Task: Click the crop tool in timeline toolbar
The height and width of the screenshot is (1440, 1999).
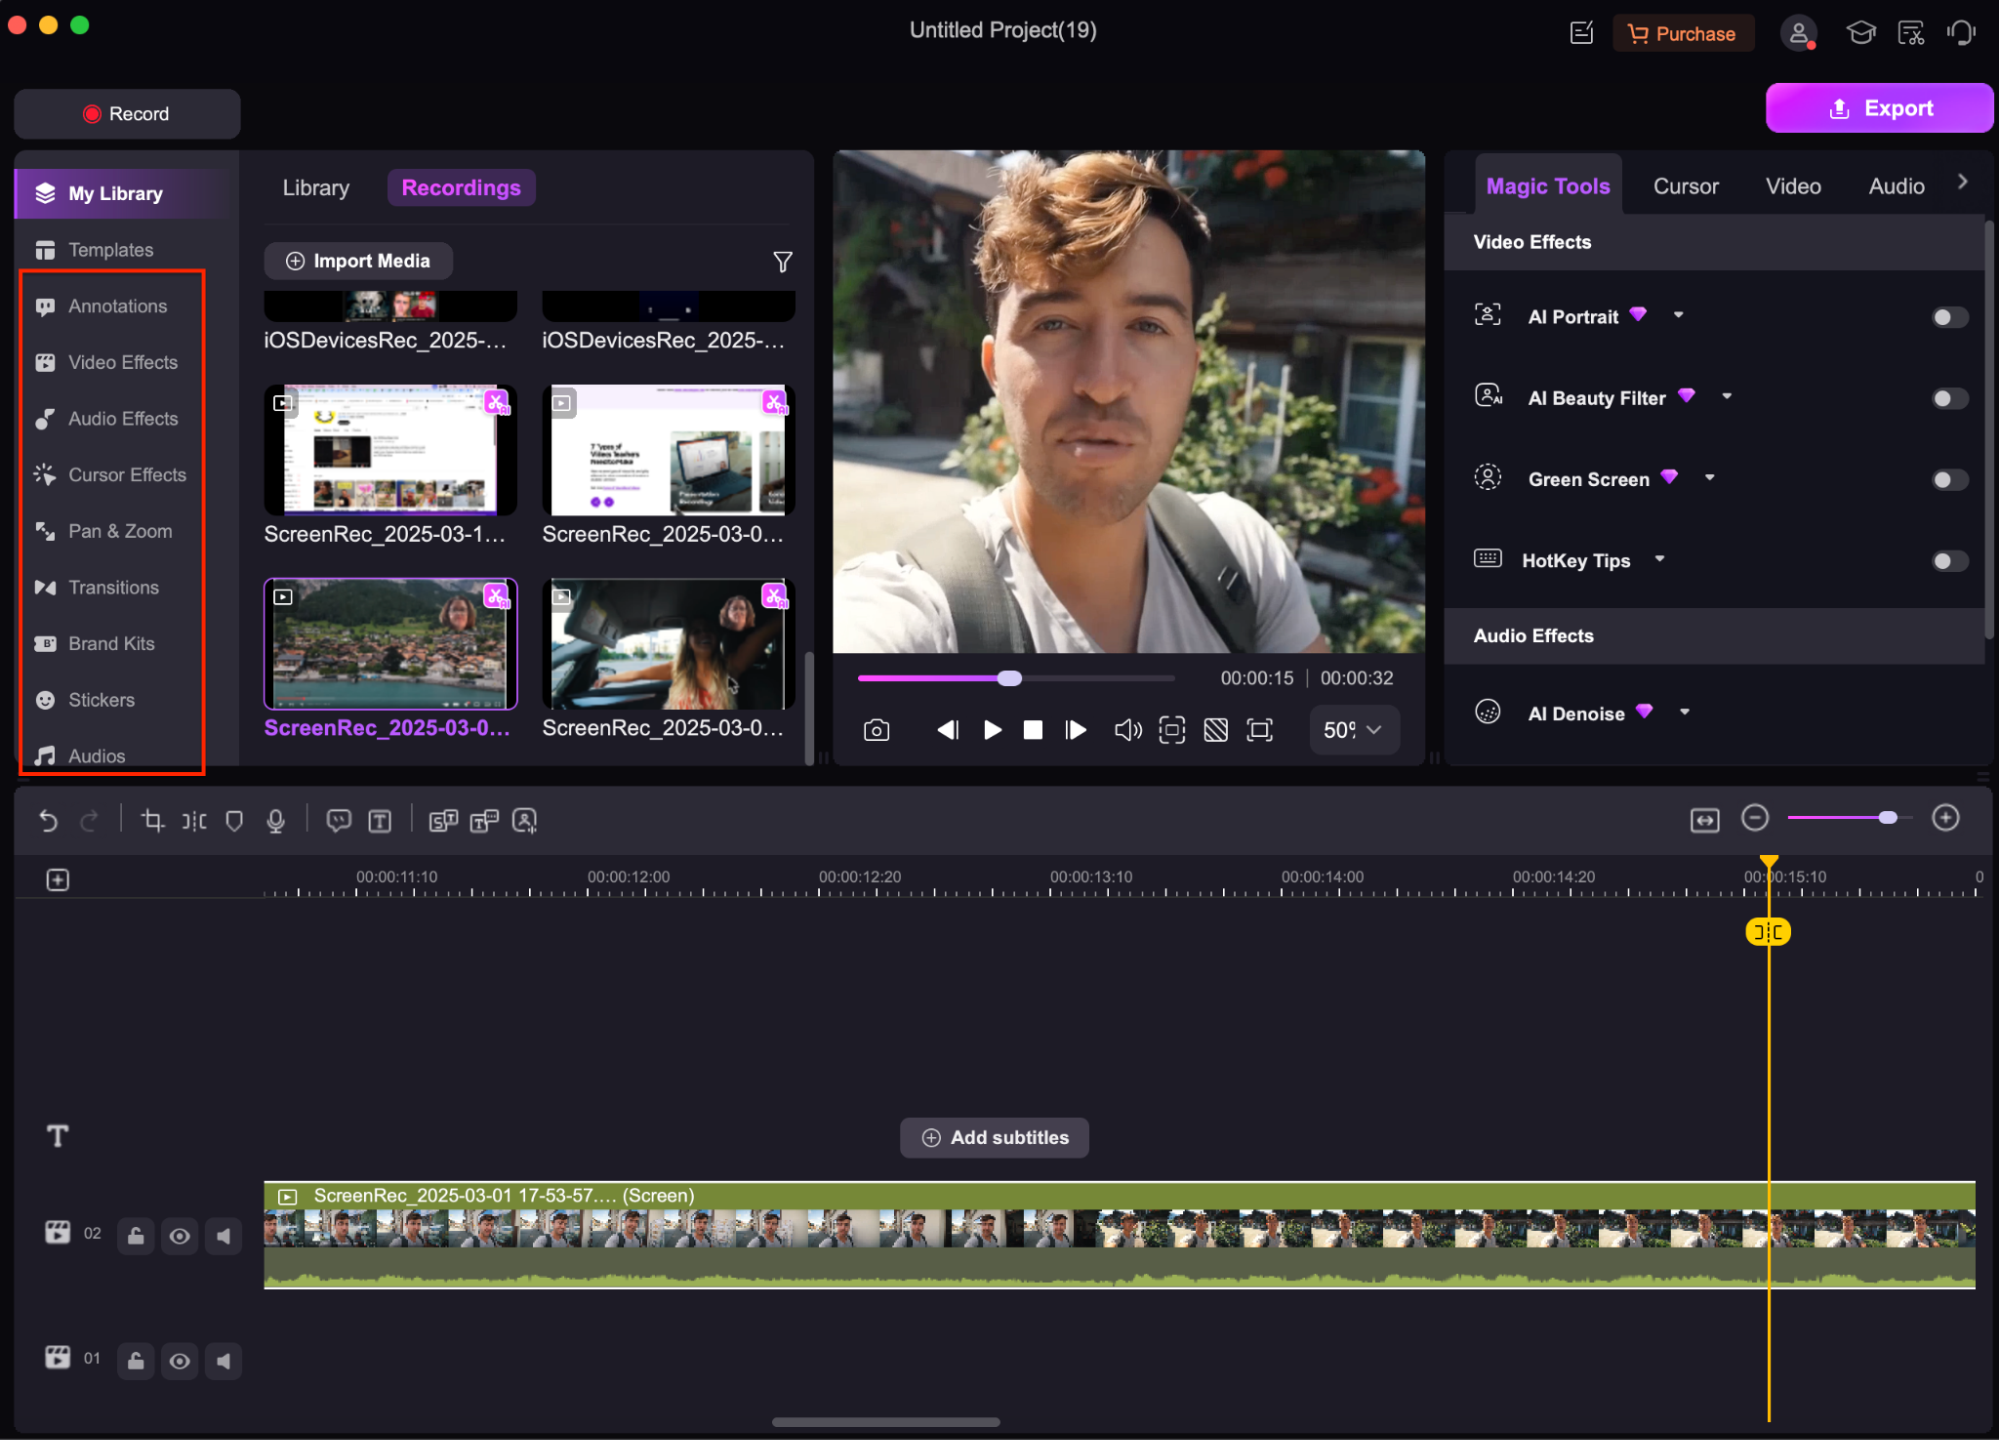Action: pyautogui.click(x=152, y=821)
